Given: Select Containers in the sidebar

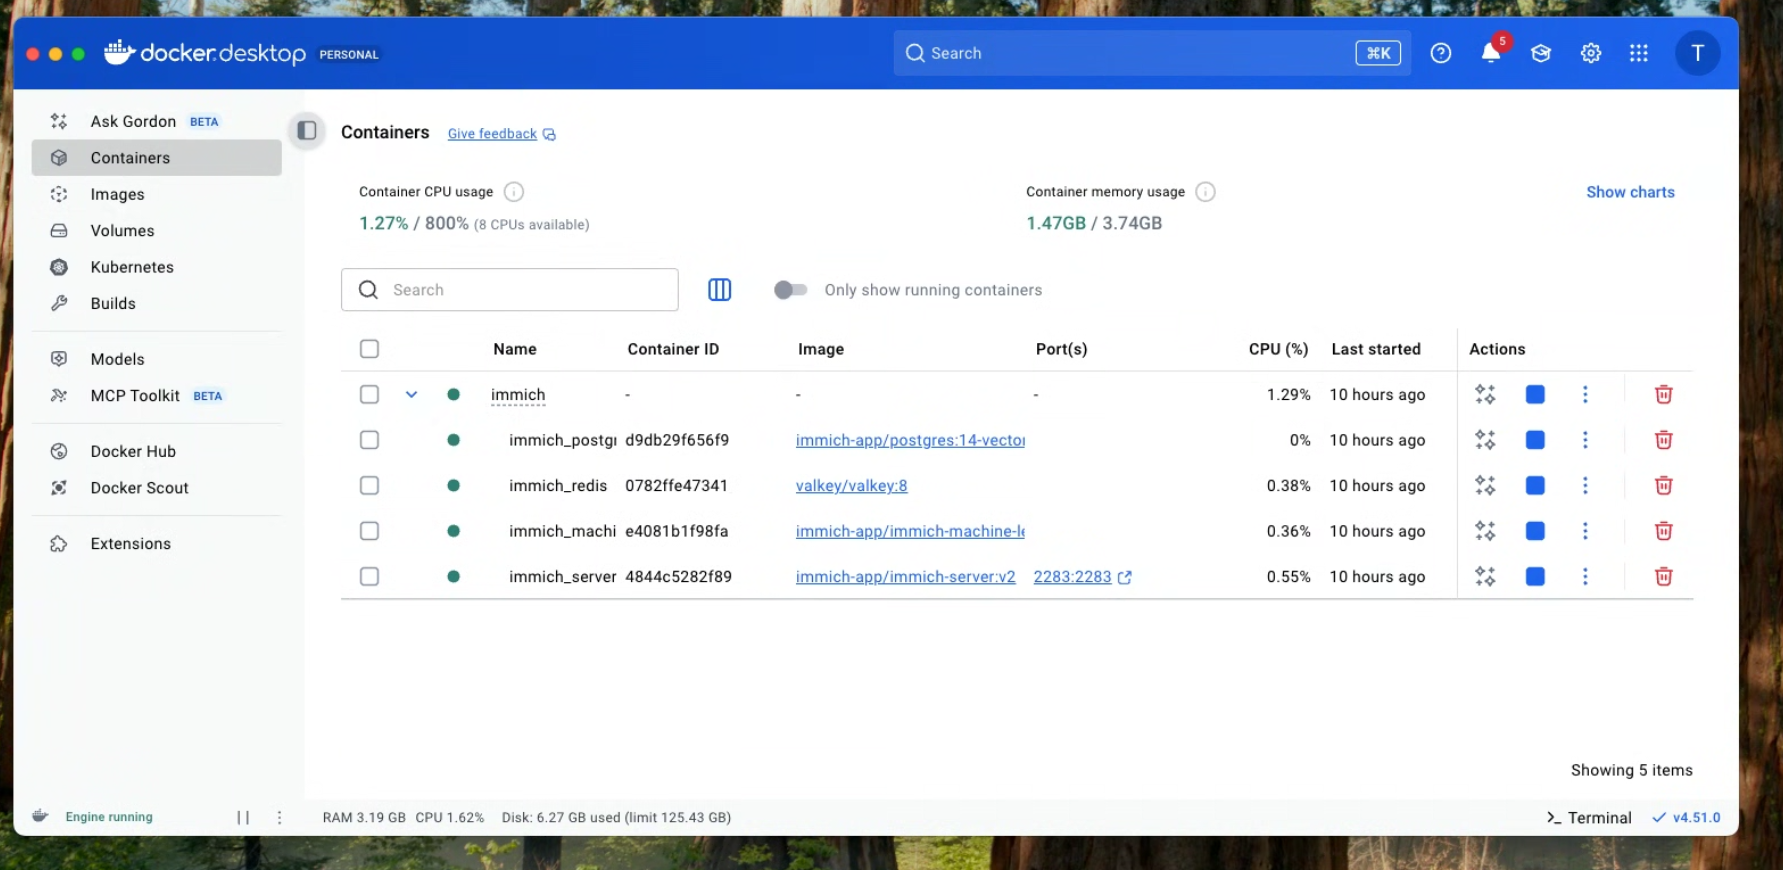Looking at the screenshot, I should pos(156,158).
